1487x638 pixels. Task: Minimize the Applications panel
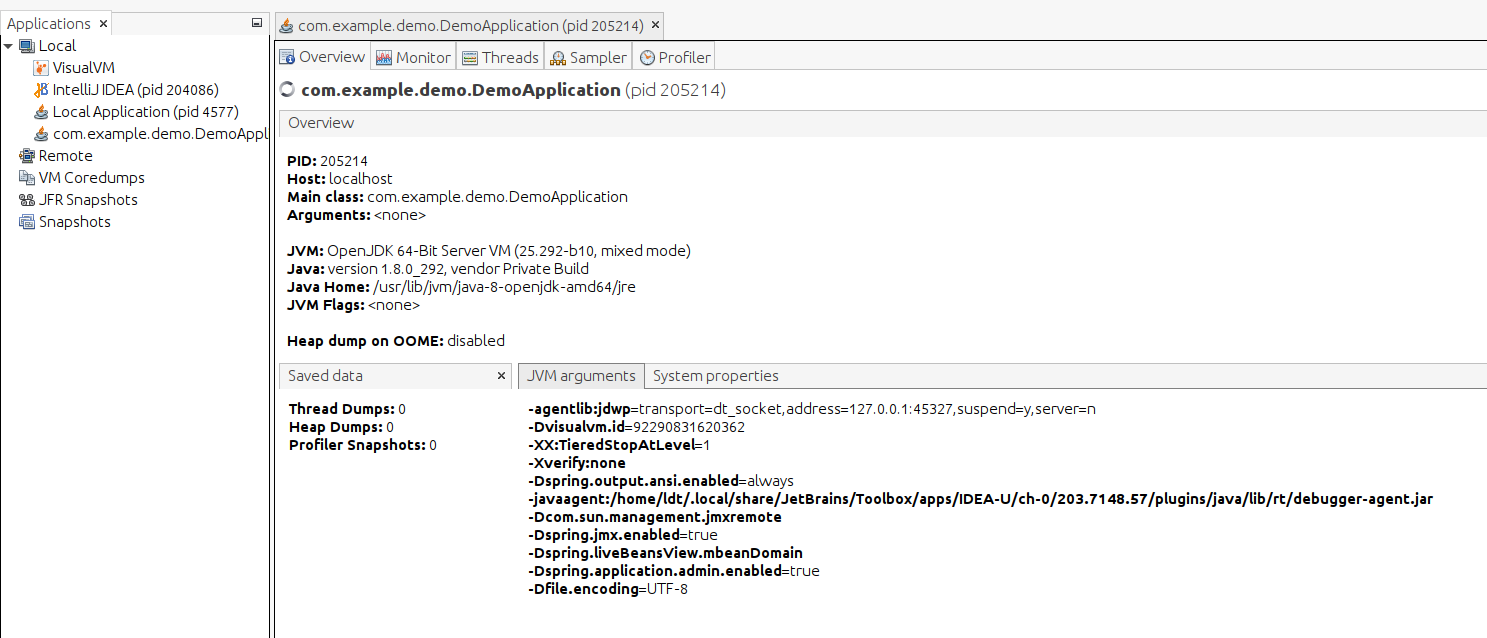click(x=257, y=23)
